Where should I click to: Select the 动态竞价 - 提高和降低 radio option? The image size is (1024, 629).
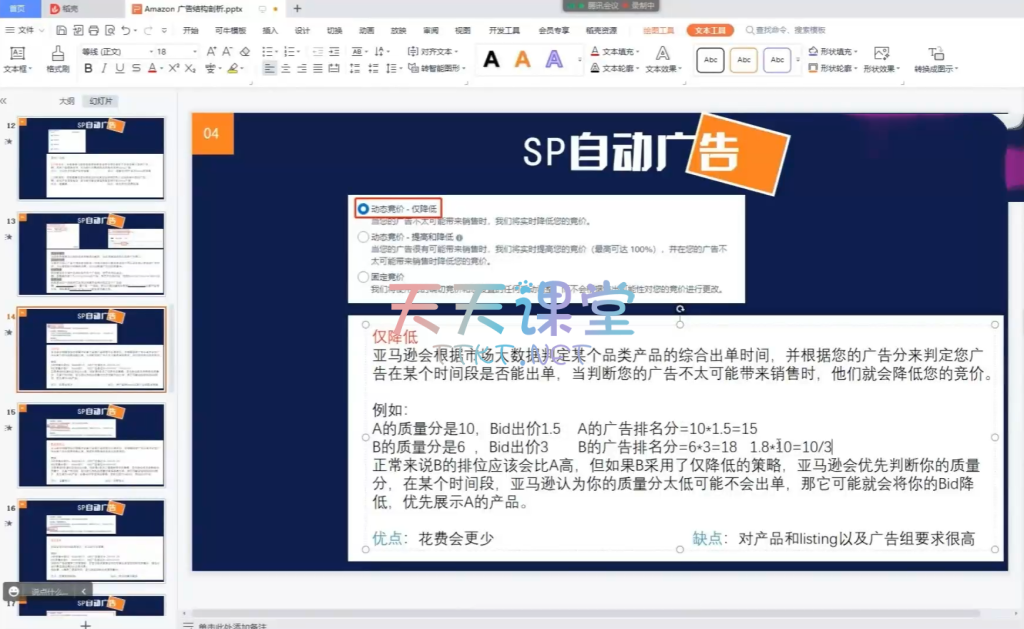pos(363,237)
